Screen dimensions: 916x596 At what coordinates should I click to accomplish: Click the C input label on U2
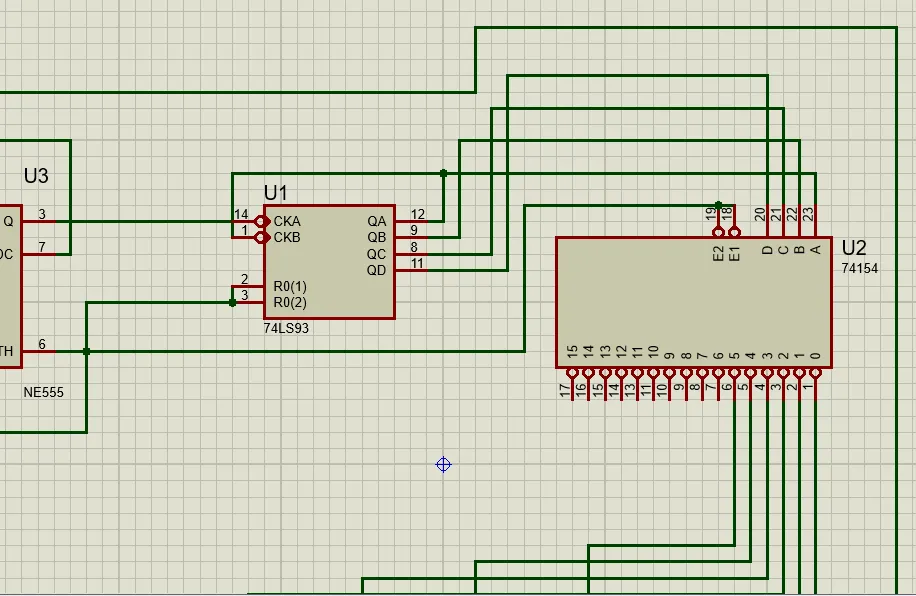(x=783, y=250)
